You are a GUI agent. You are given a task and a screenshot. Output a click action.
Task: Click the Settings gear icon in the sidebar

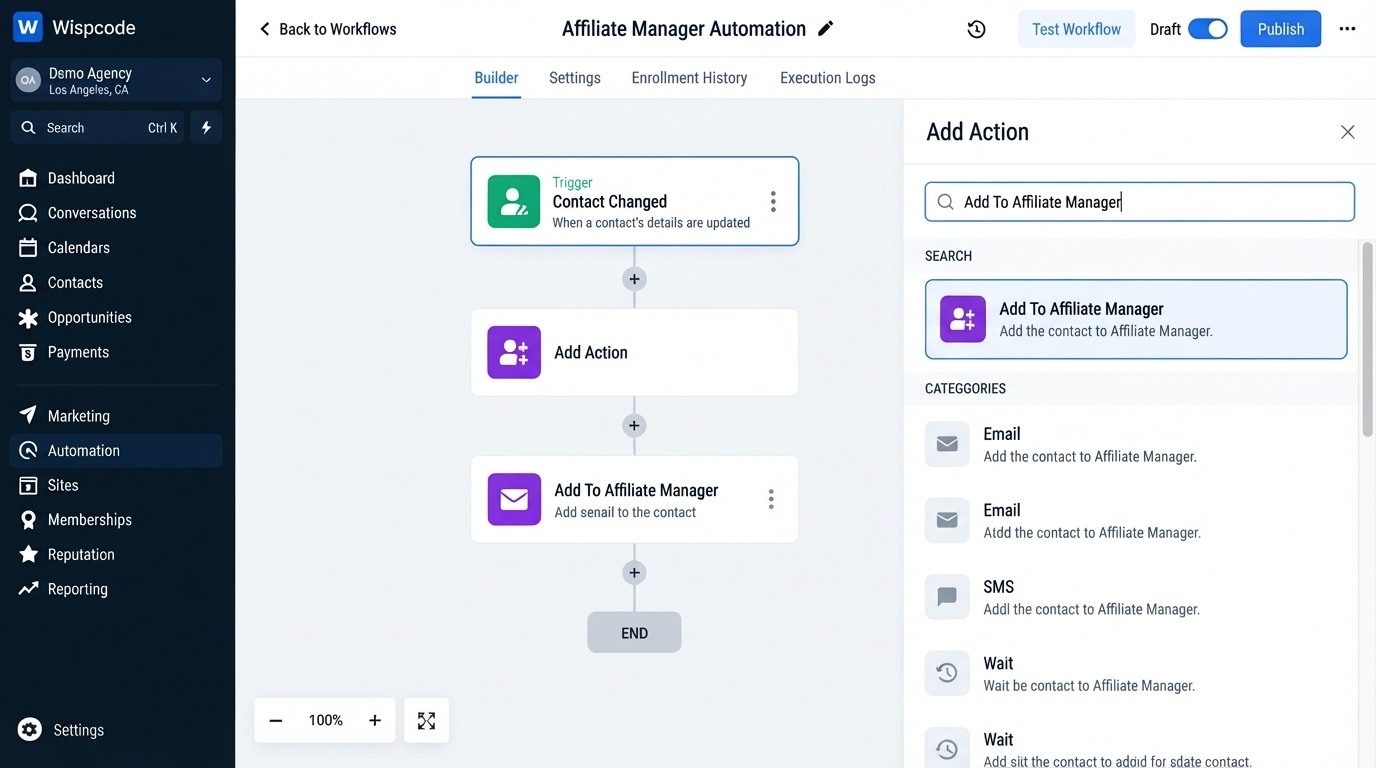click(x=30, y=730)
